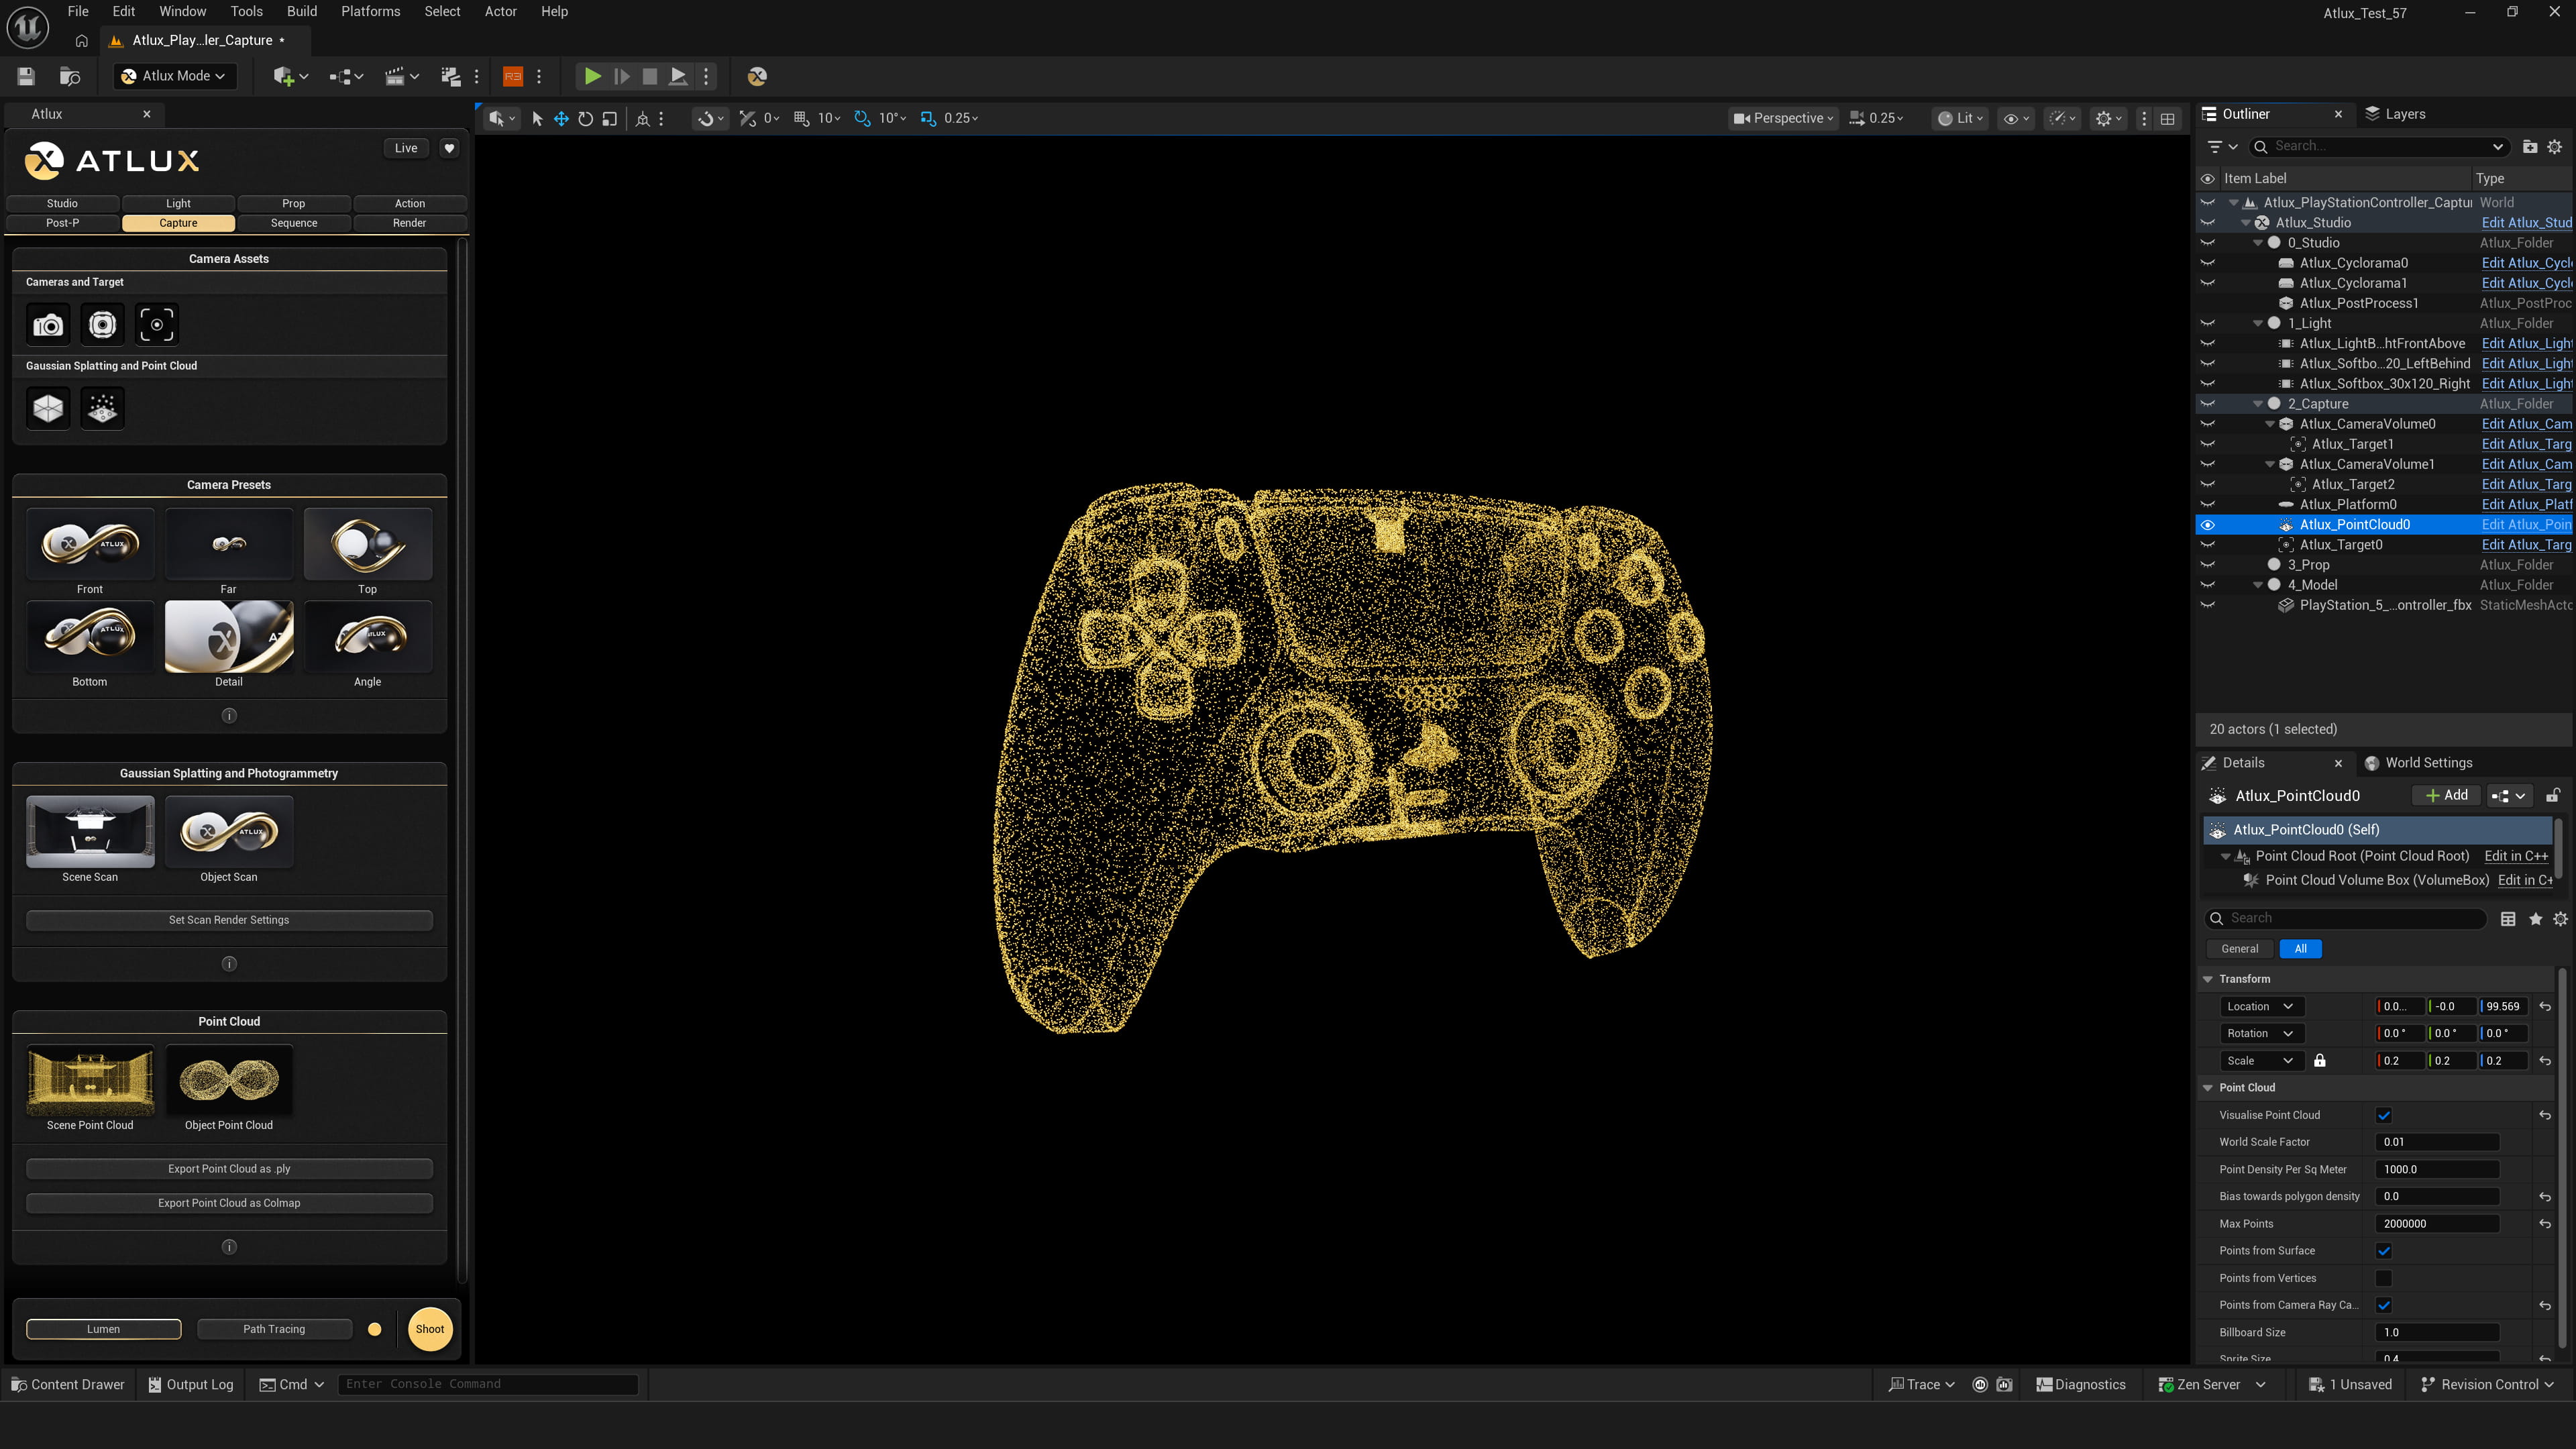The width and height of the screenshot is (2576, 1449).
Task: Open the Perspective dropdown in the viewport
Action: (x=1783, y=118)
